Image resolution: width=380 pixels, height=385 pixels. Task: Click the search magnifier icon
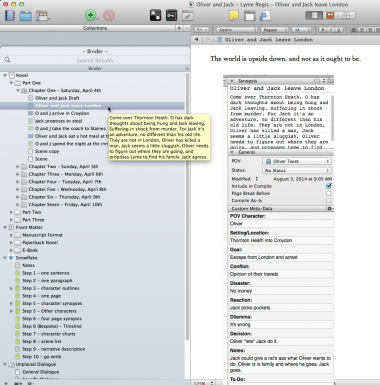[7, 60]
